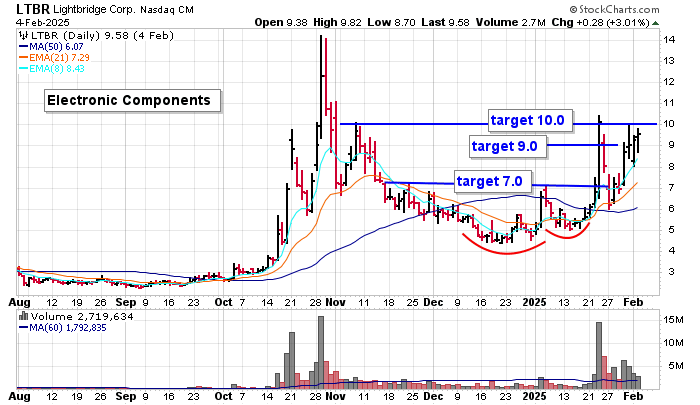Click the EMA(8) 8.43 legend entry

pos(51,69)
